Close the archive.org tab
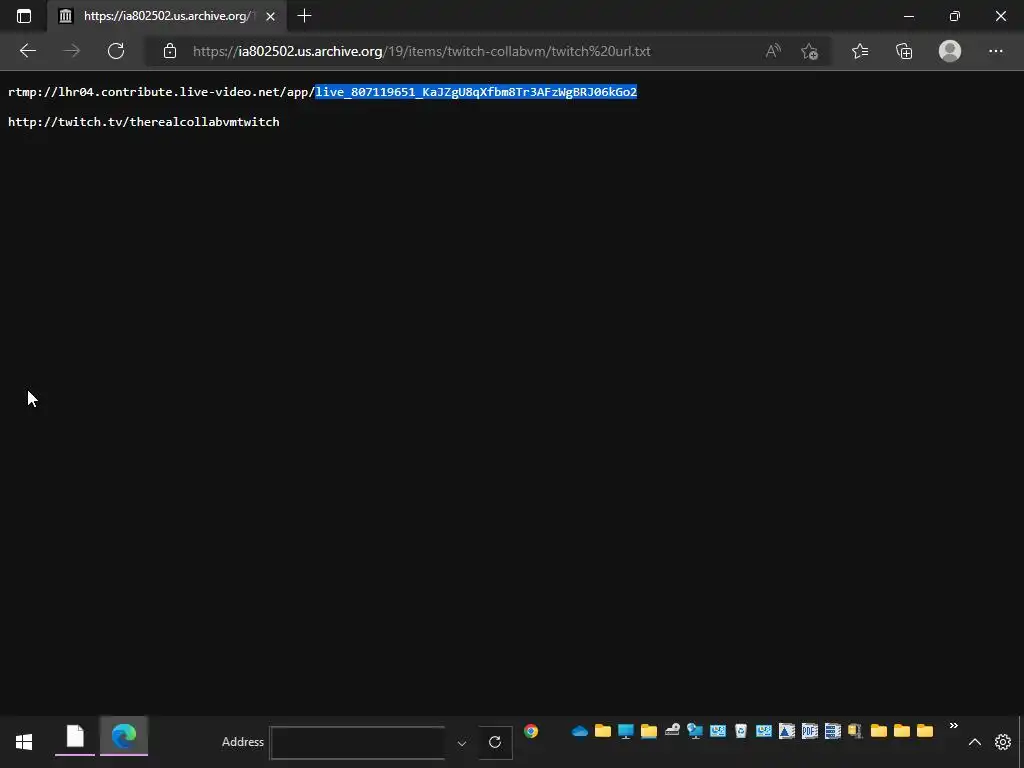The width and height of the screenshot is (1024, 768). (270, 16)
